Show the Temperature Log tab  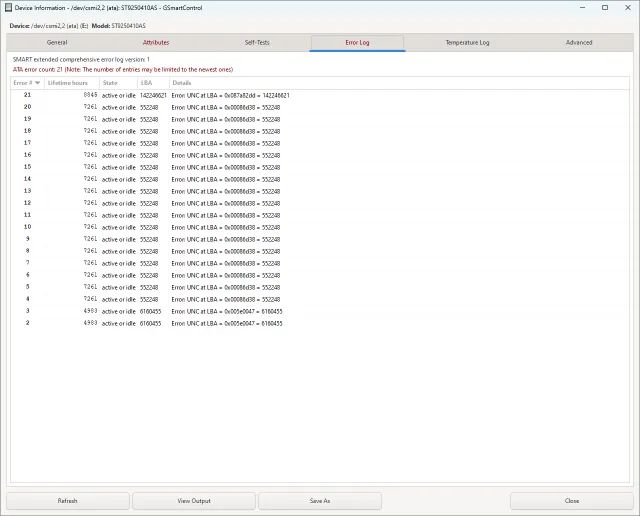click(467, 43)
